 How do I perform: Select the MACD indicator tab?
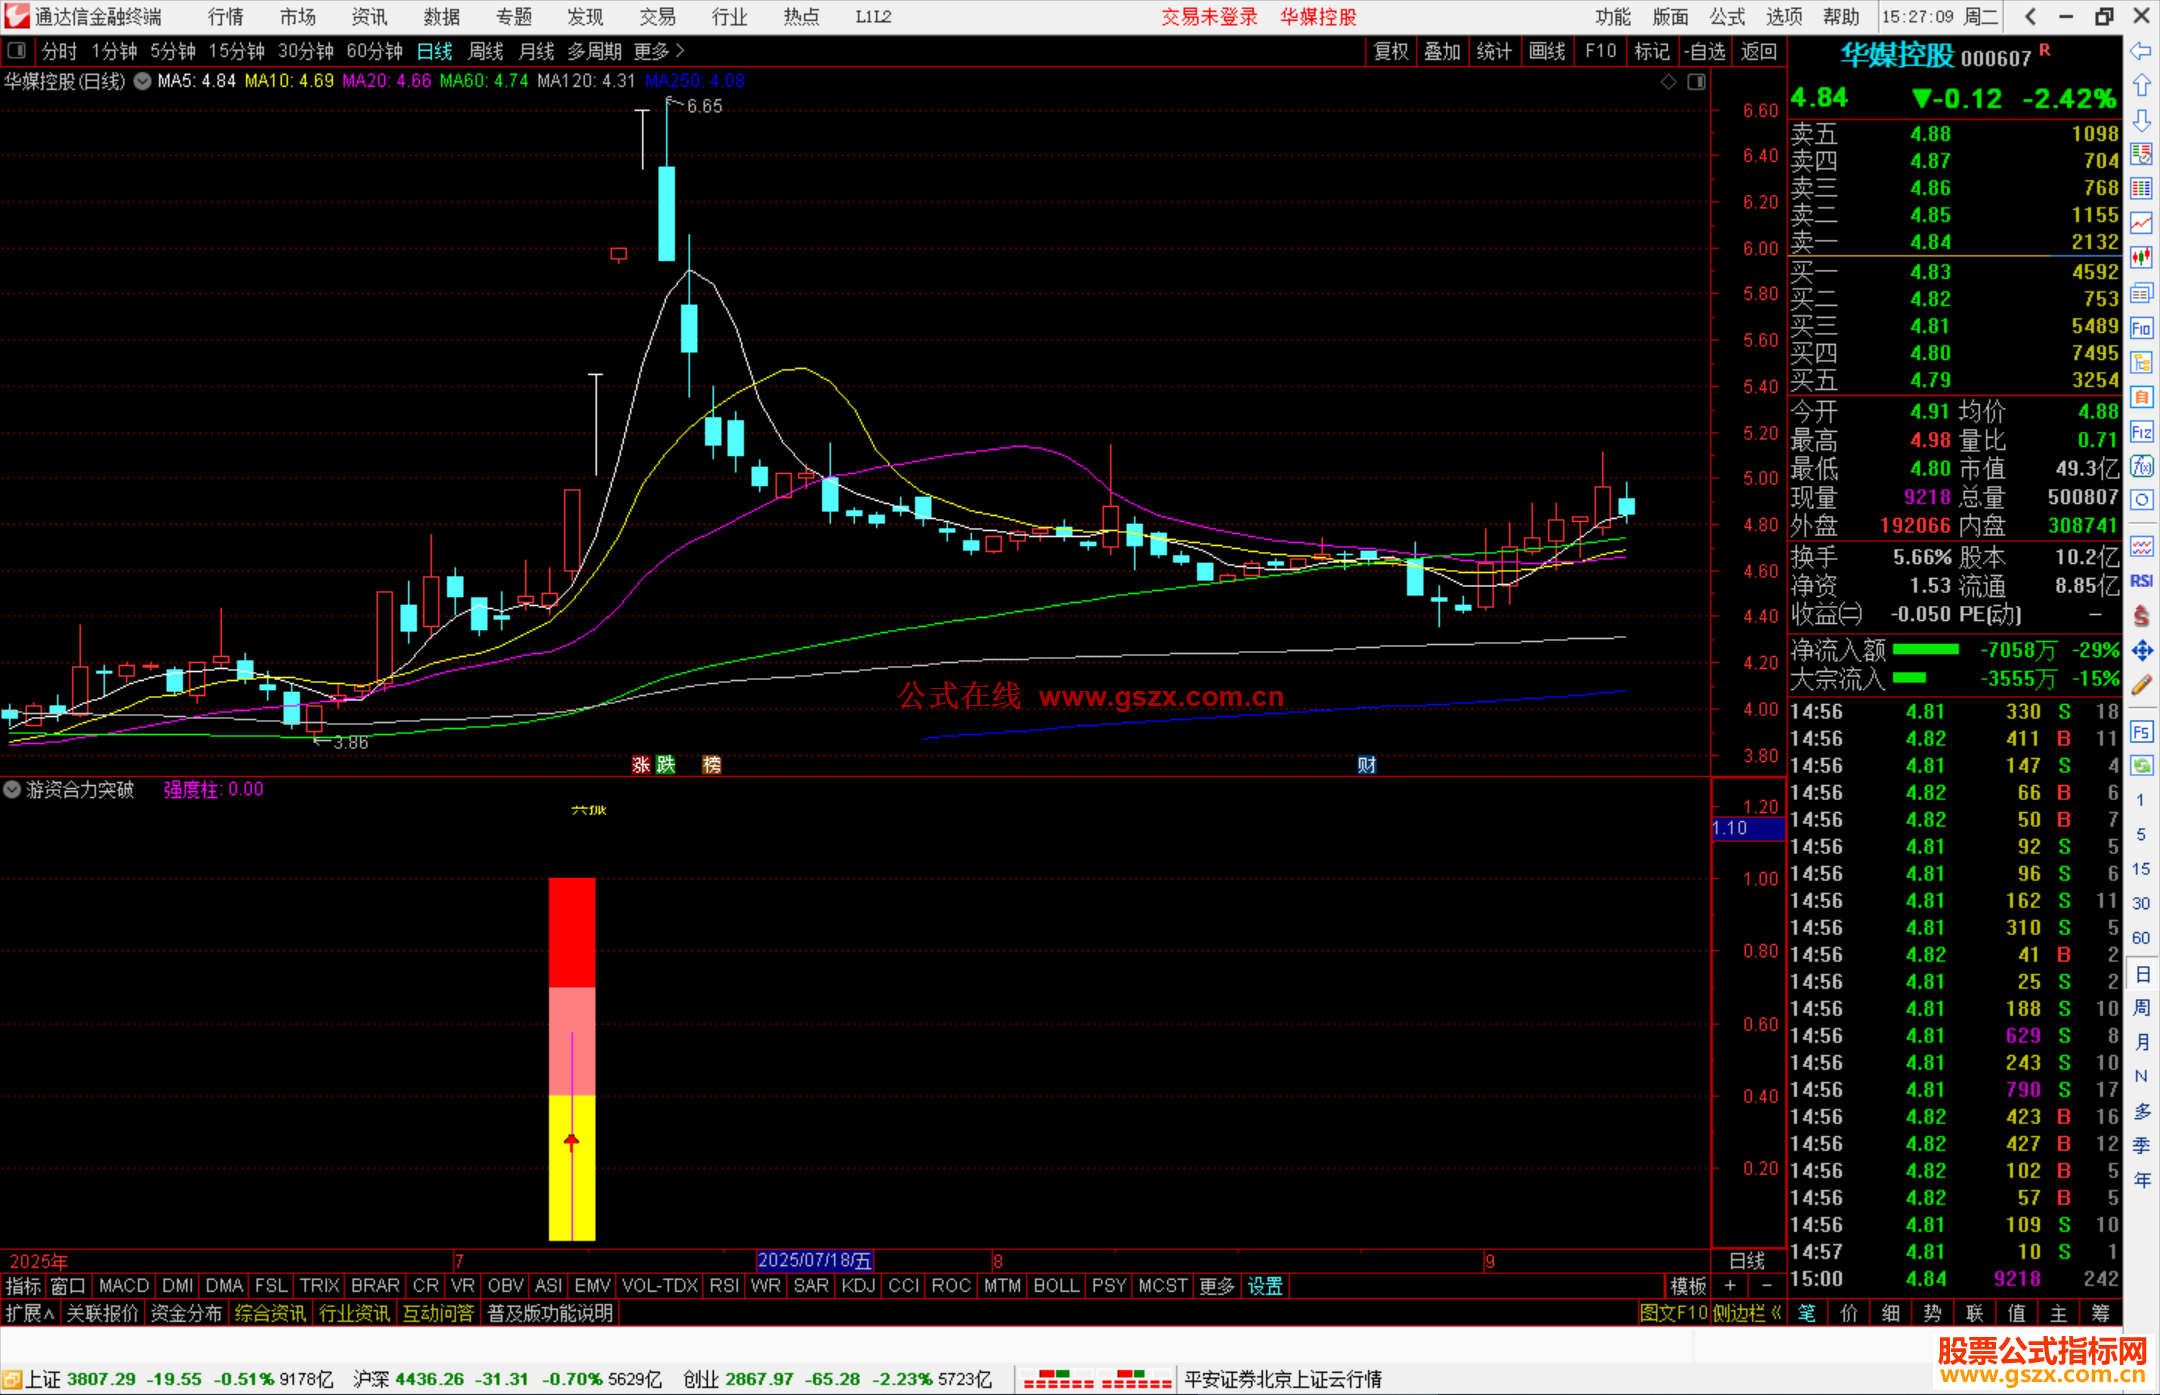[x=124, y=1286]
